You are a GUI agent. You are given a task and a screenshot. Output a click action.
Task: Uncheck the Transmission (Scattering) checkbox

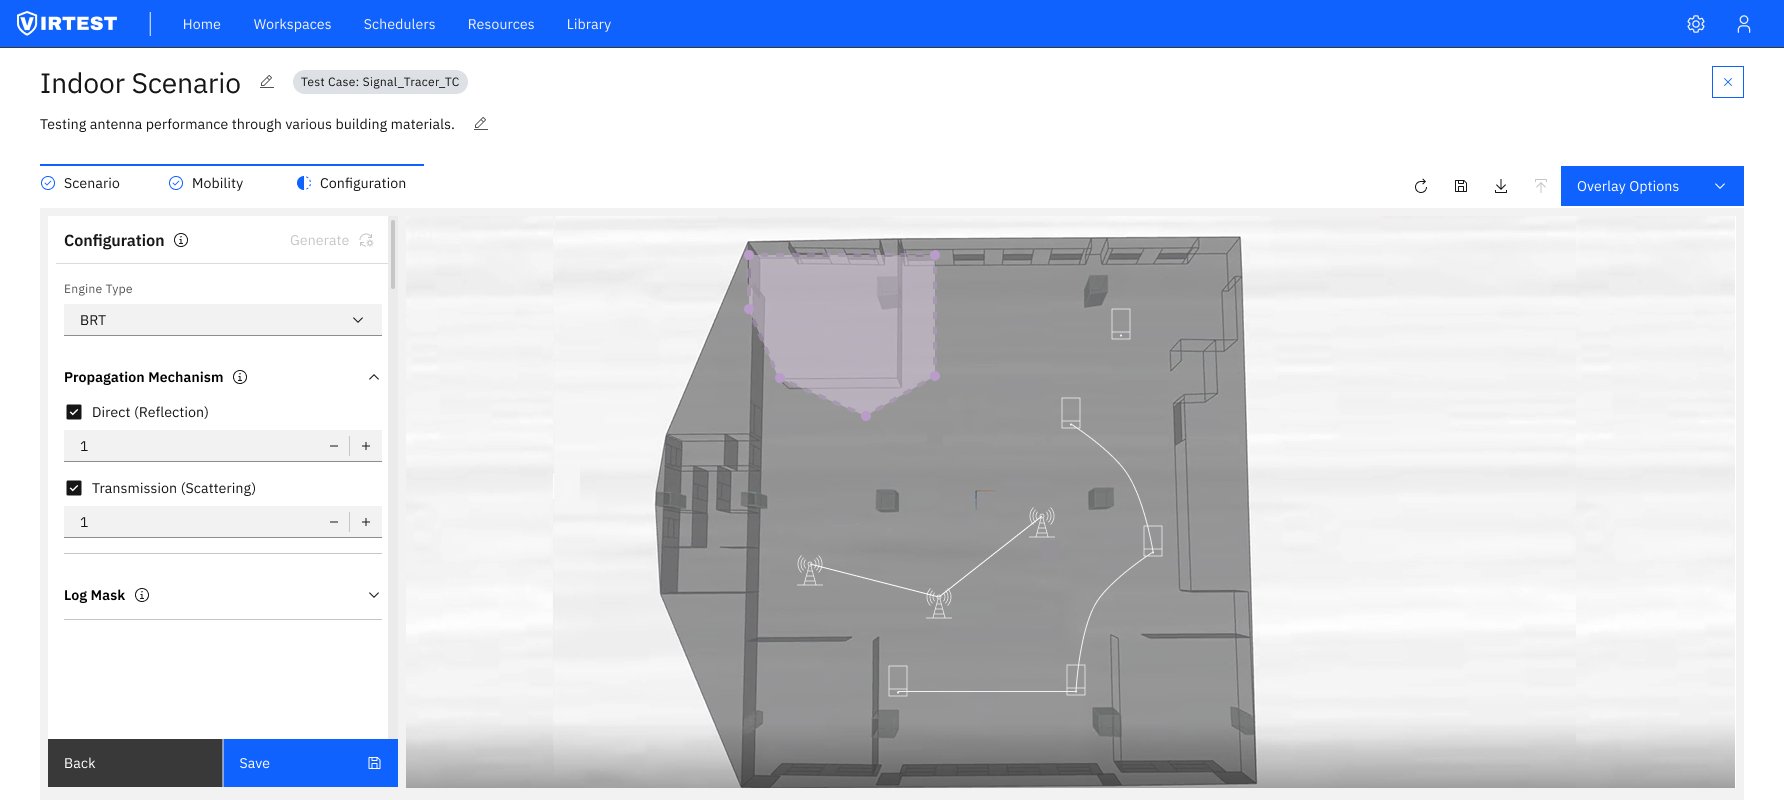74,488
